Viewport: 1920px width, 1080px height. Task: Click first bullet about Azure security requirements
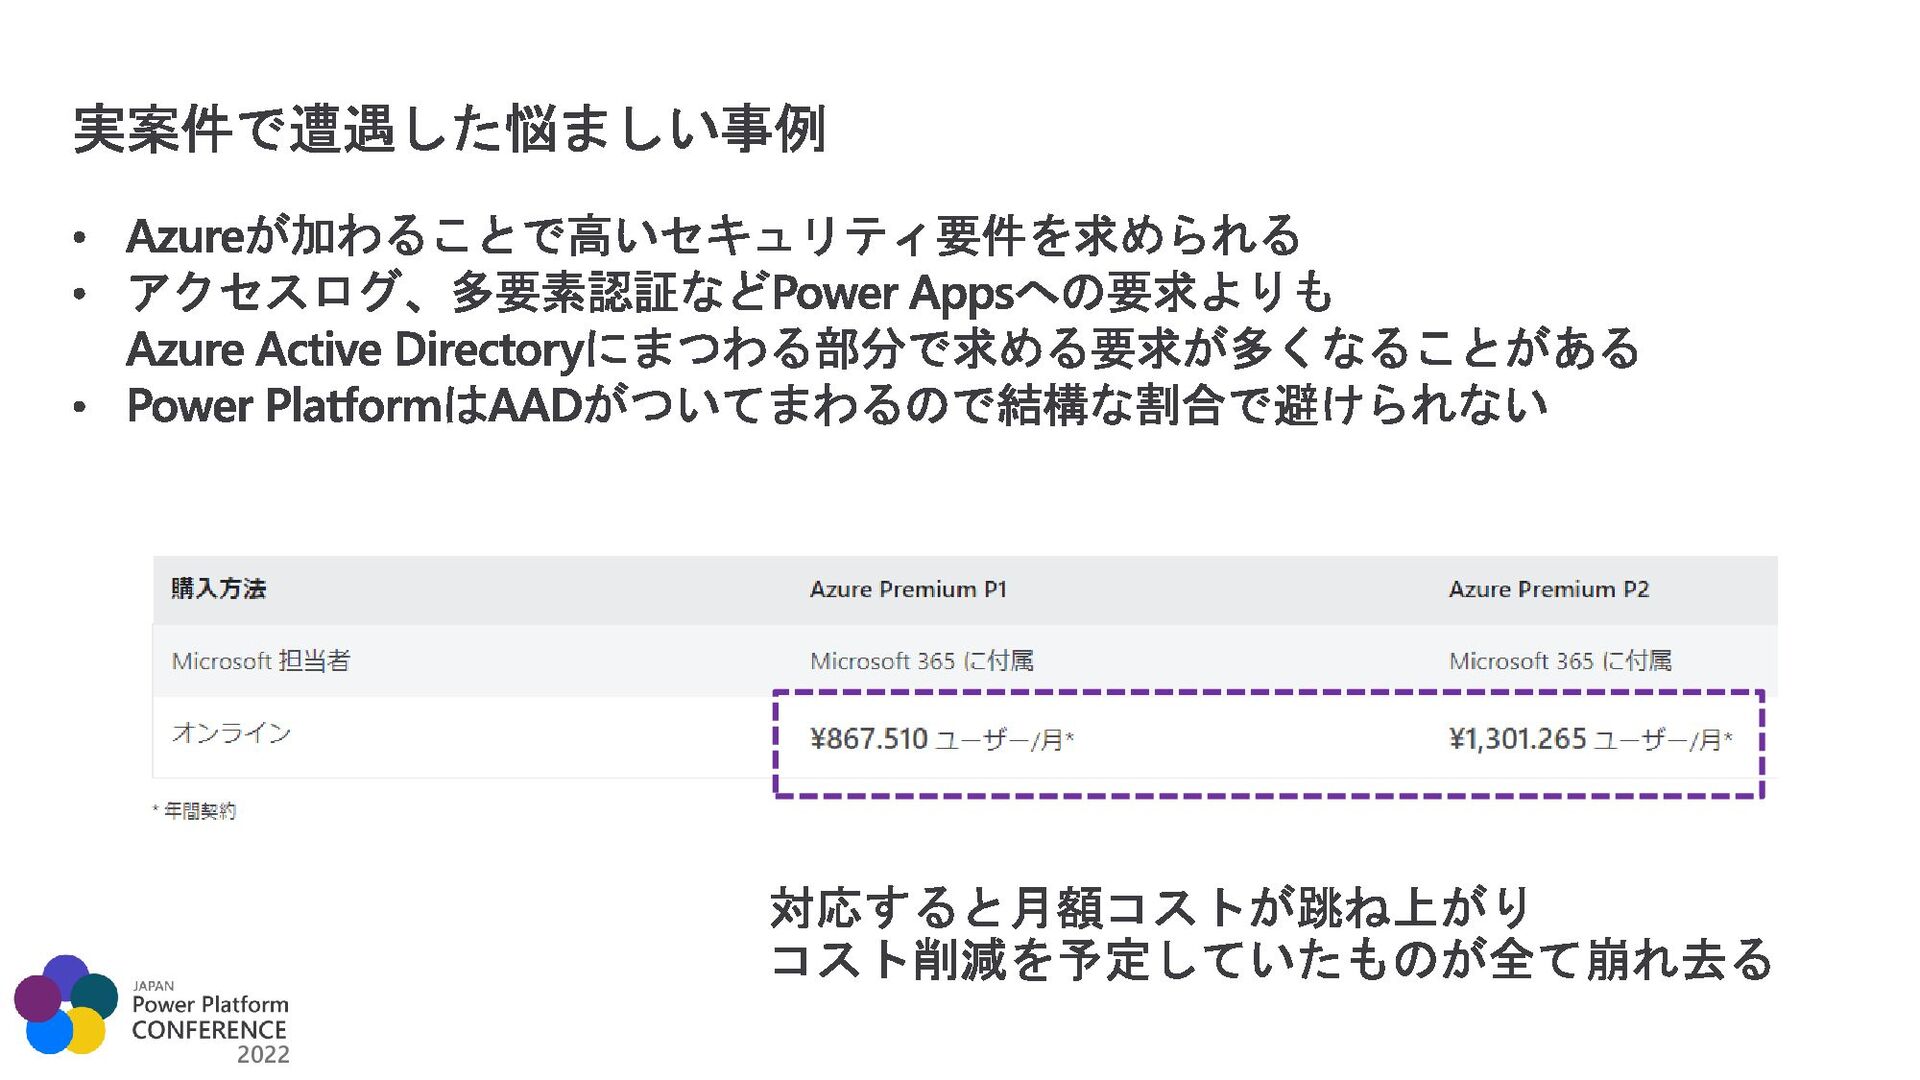pyautogui.click(x=712, y=236)
